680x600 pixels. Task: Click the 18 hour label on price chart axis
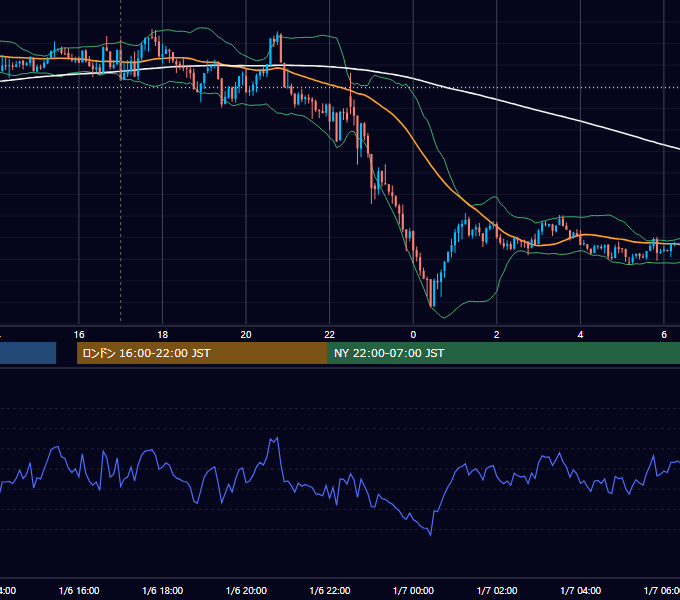pos(163,335)
